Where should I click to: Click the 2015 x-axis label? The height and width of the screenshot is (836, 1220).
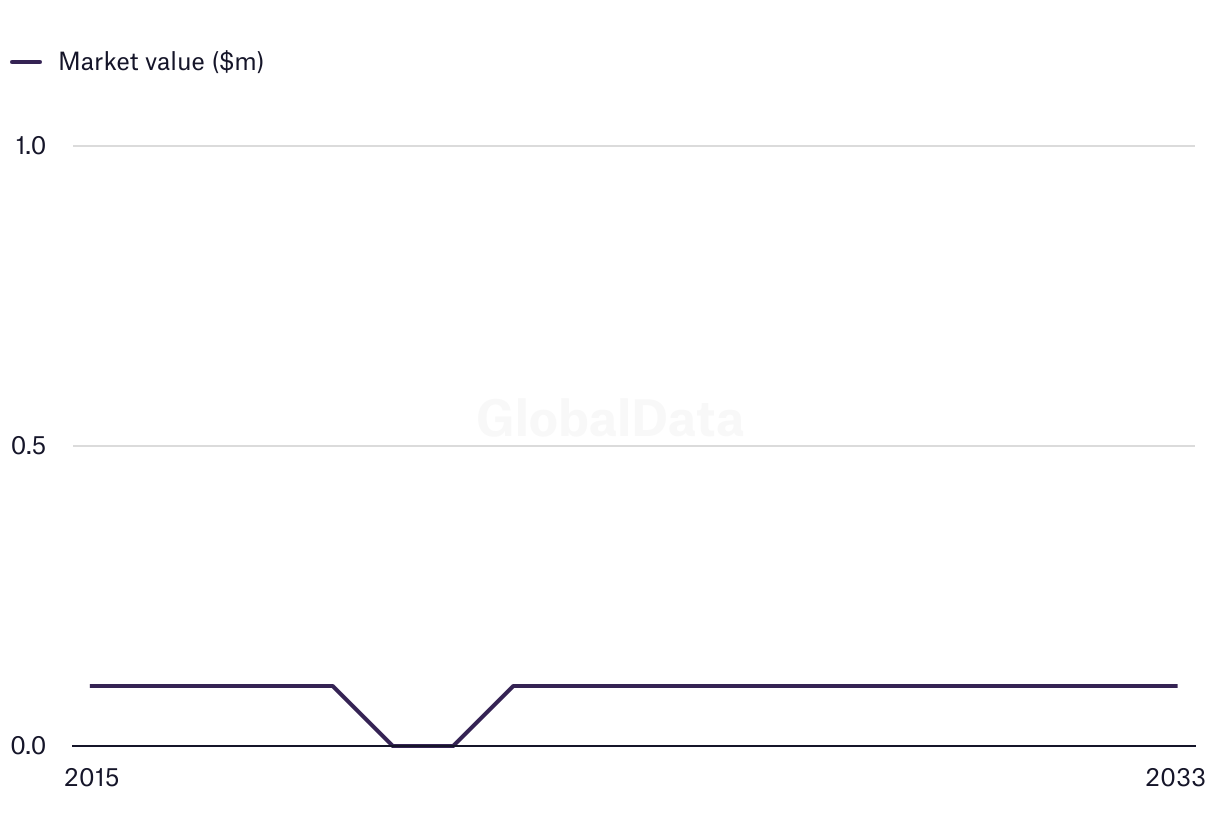91,778
